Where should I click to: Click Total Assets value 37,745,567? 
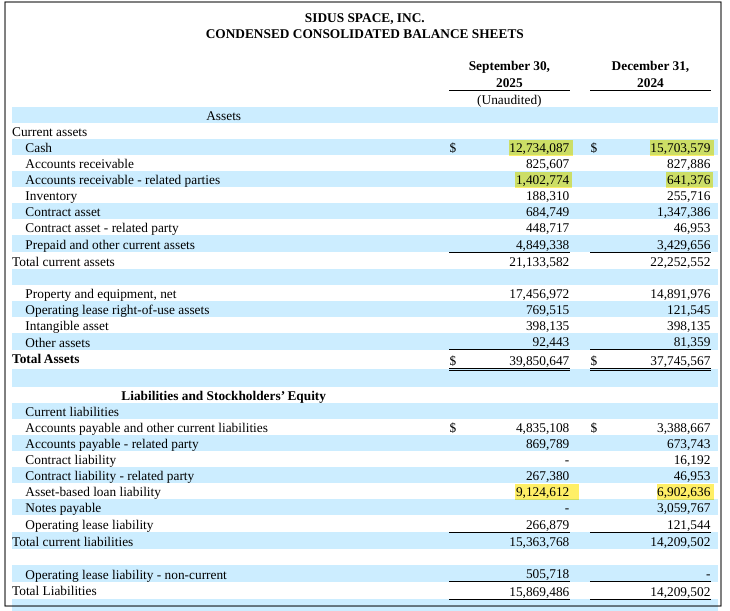(680, 361)
